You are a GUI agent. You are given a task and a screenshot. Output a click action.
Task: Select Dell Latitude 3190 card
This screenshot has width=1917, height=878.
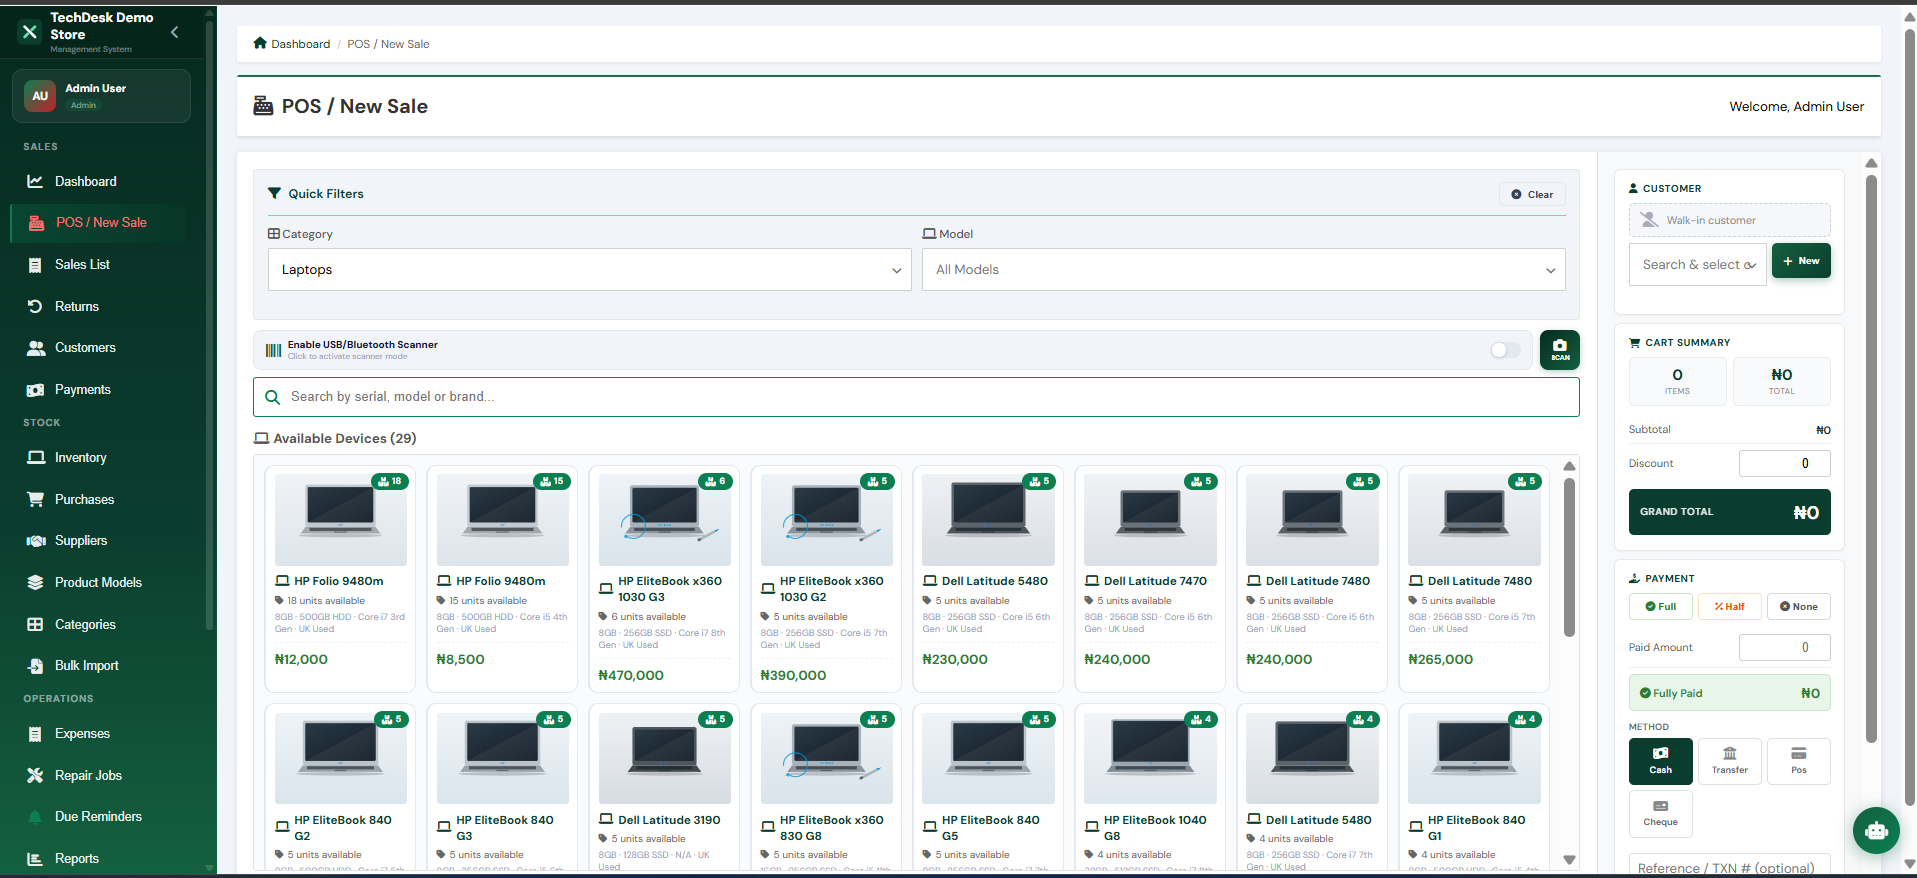click(664, 787)
